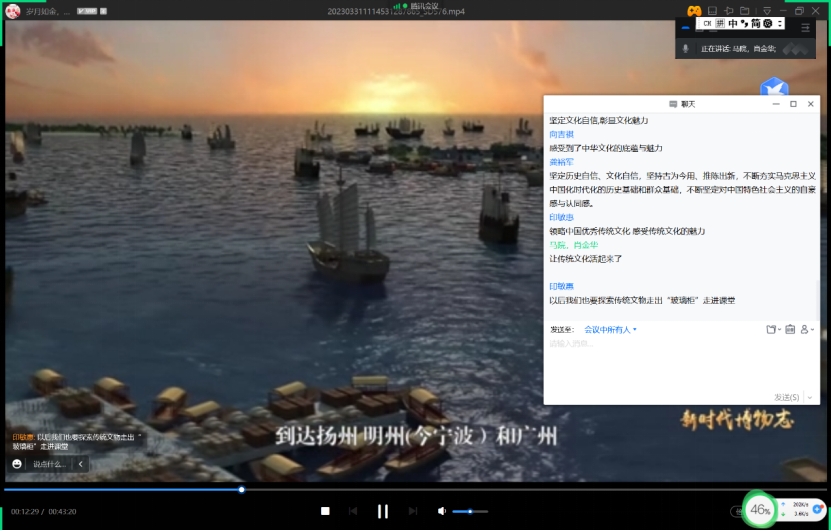This screenshot has height=531, width=831.
Task: Open file folder icon in player title bar
Action: coord(745,11)
